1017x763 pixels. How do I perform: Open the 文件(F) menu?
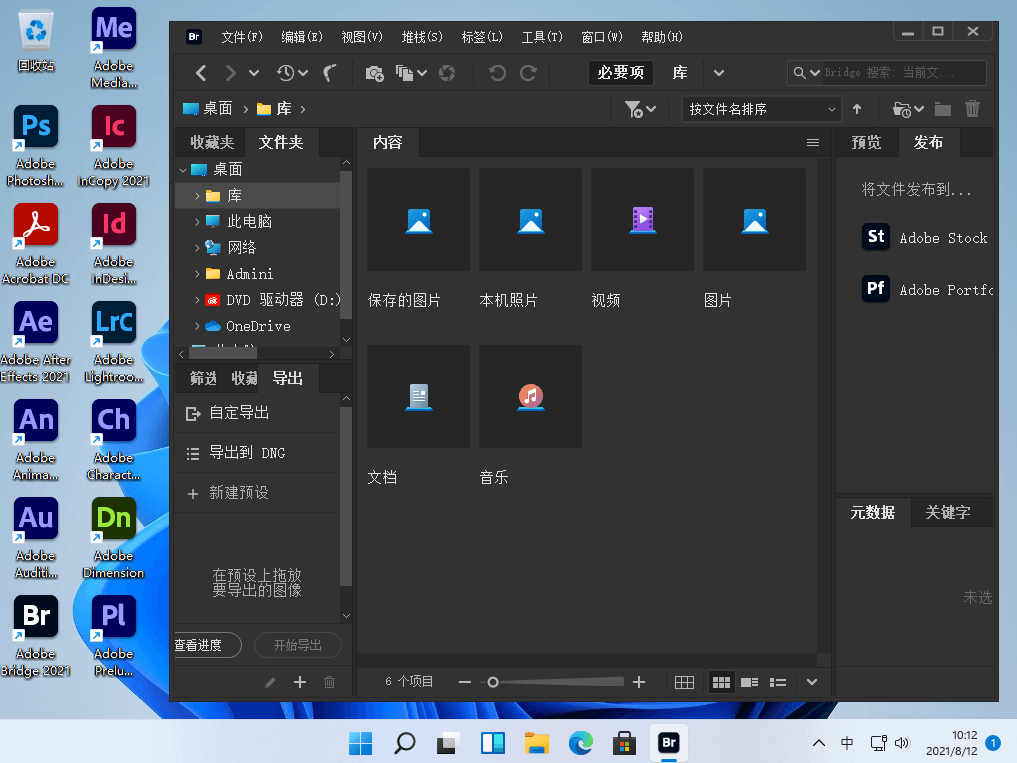242,37
